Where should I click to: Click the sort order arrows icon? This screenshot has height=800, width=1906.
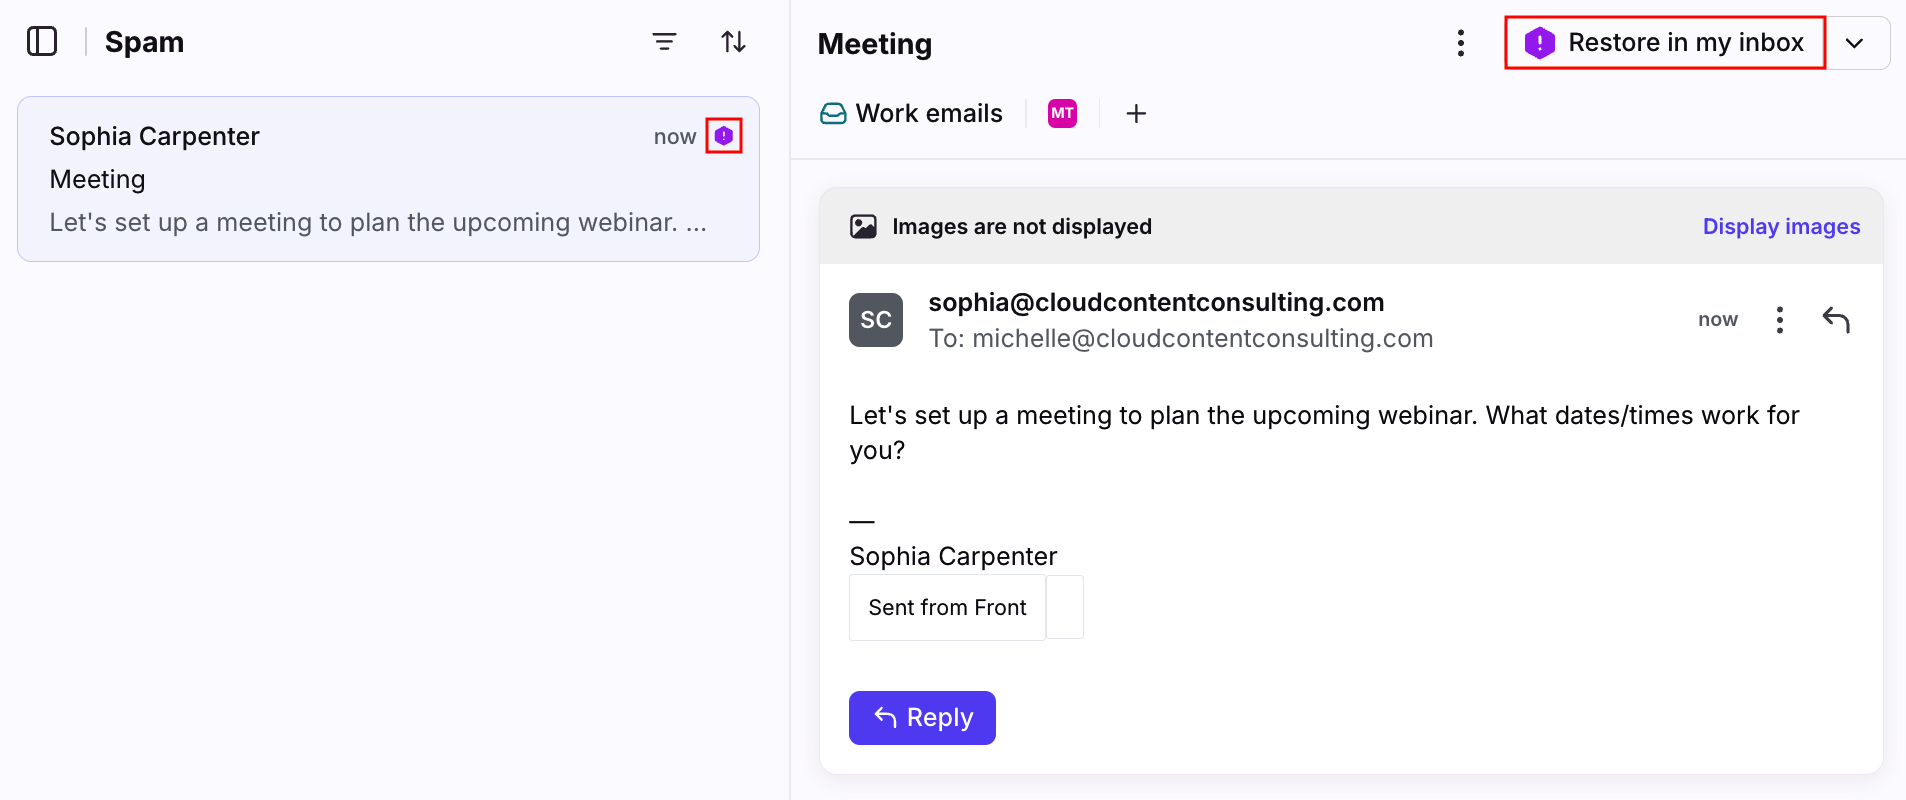[x=733, y=42]
